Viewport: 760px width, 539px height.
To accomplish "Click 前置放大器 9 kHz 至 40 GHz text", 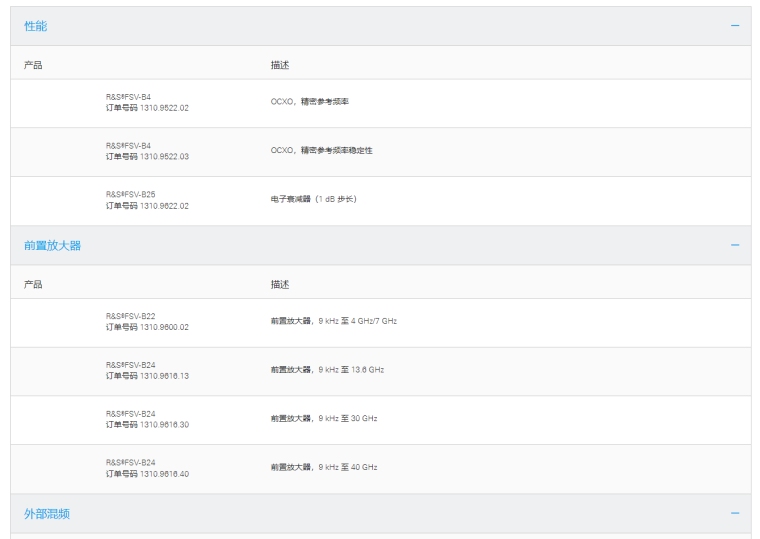I will coord(324,468).
